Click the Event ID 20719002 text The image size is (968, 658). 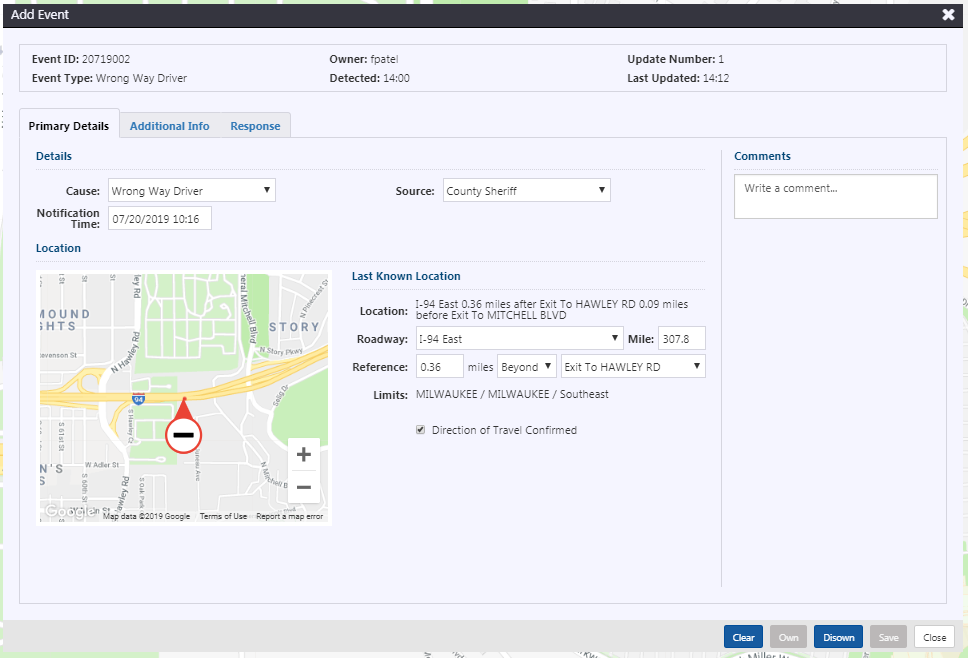click(x=81, y=59)
